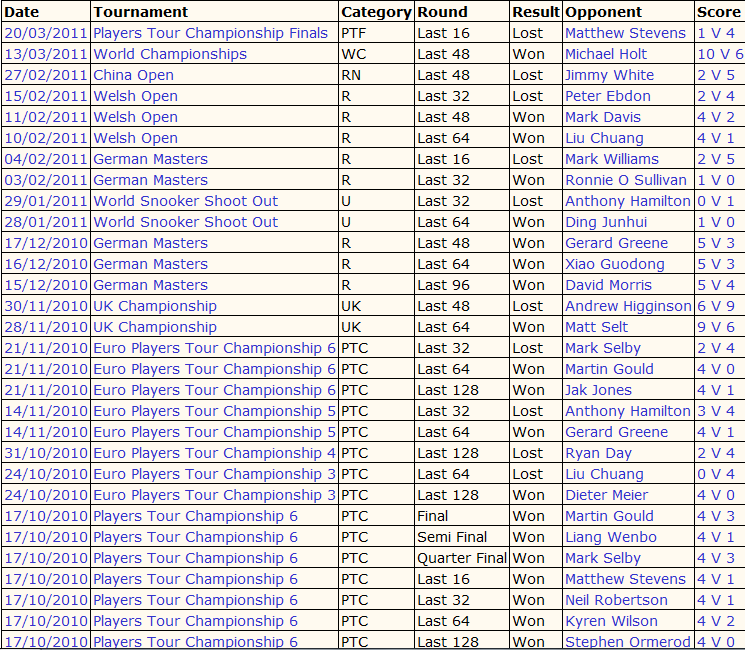This screenshot has height=652, width=749.
Task: Select the Quarter Final round cell
Action: [462, 558]
